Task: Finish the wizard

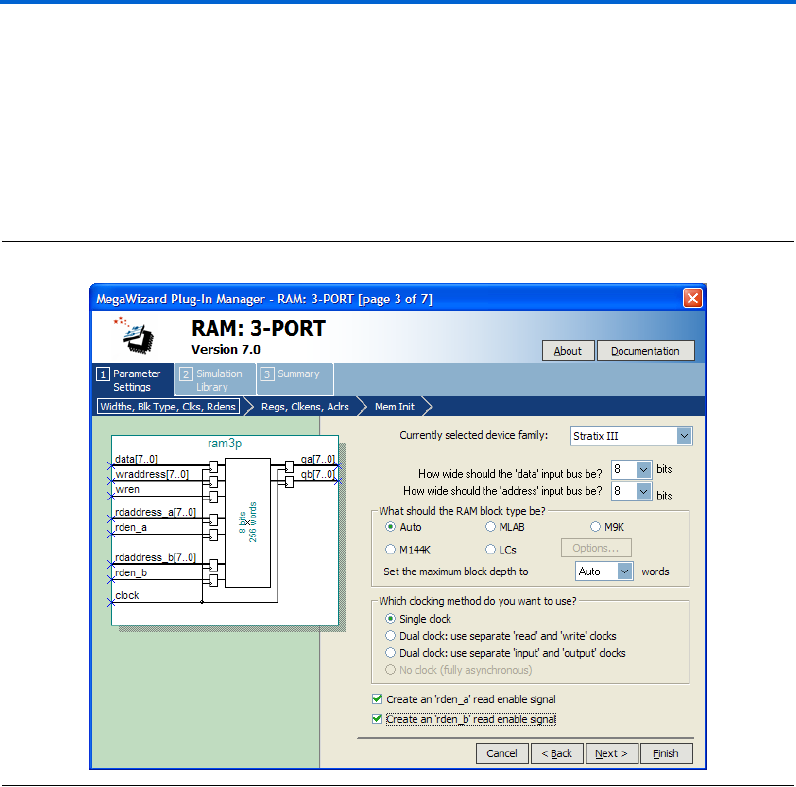Action: 666,753
